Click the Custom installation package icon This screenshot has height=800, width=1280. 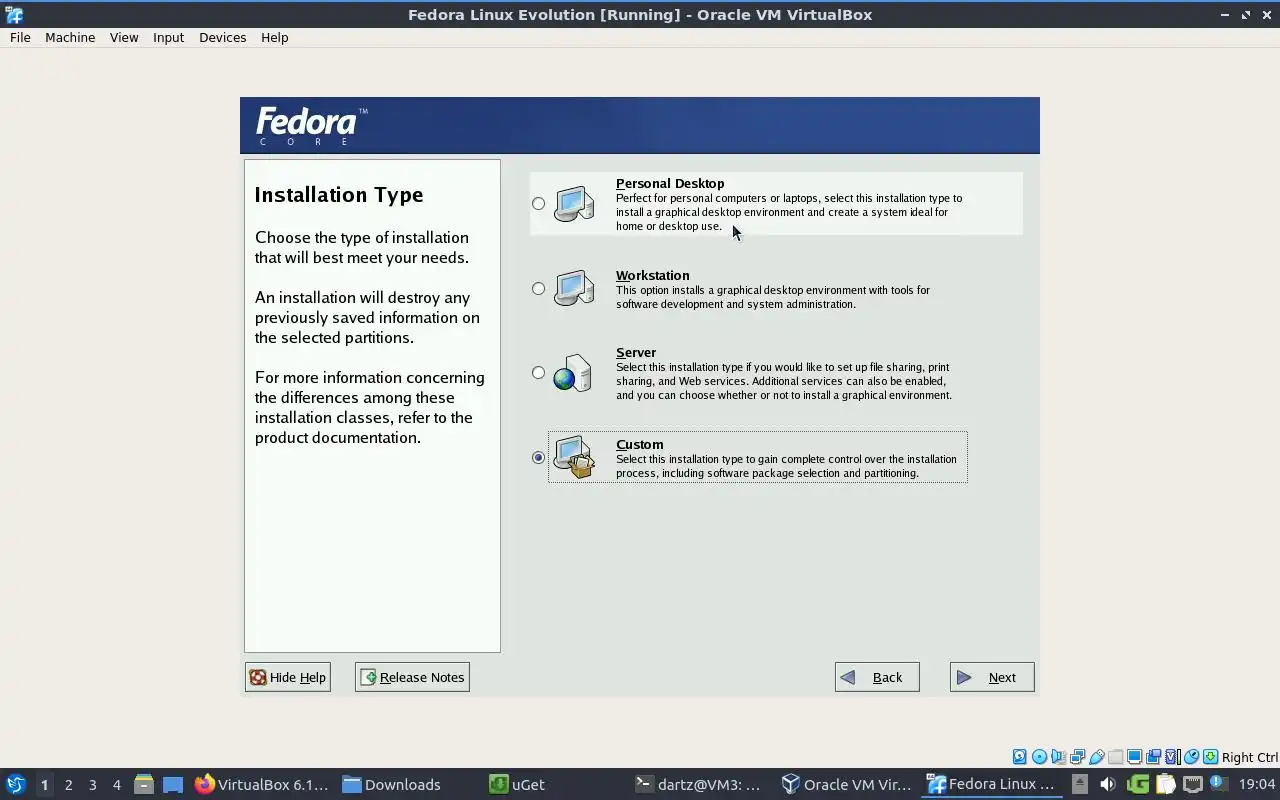tap(574, 457)
